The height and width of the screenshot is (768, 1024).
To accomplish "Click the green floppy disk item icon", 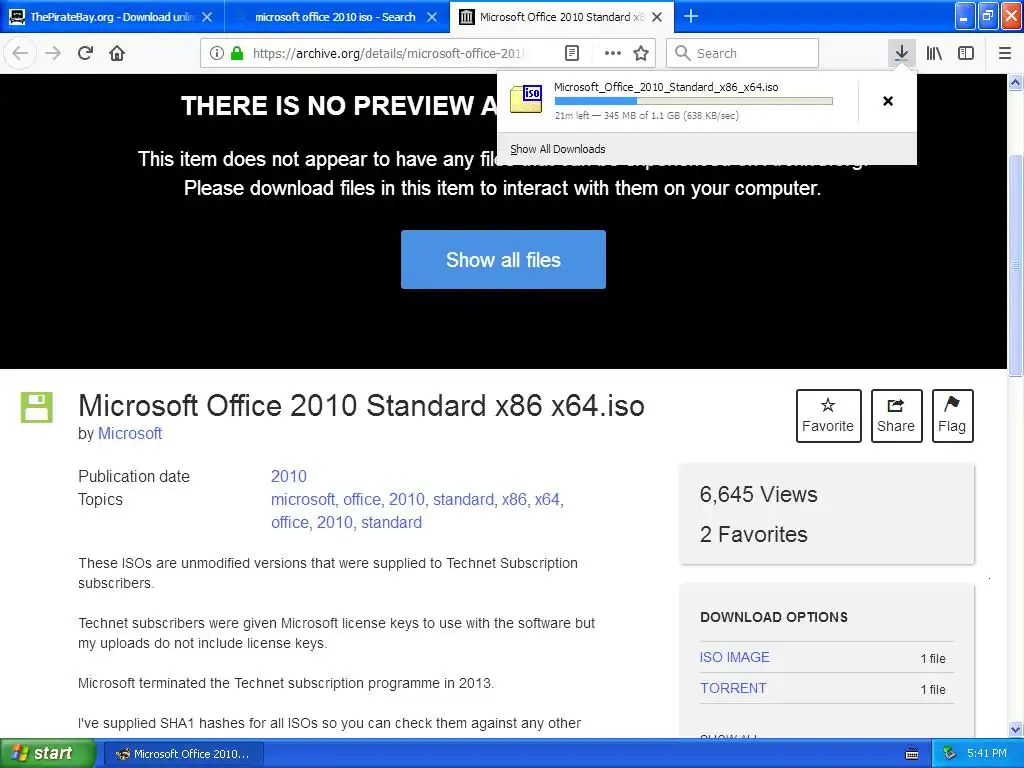I will pos(37,408).
